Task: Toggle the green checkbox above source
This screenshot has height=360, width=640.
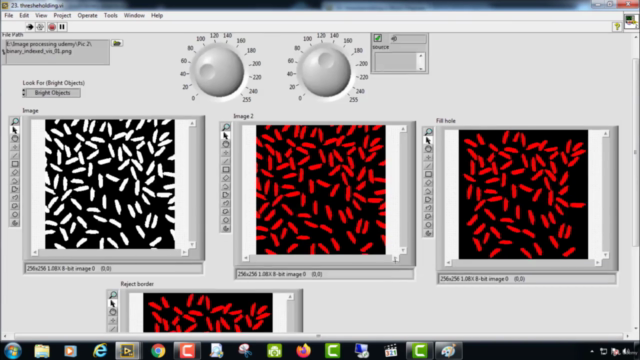Action: pyautogui.click(x=378, y=38)
